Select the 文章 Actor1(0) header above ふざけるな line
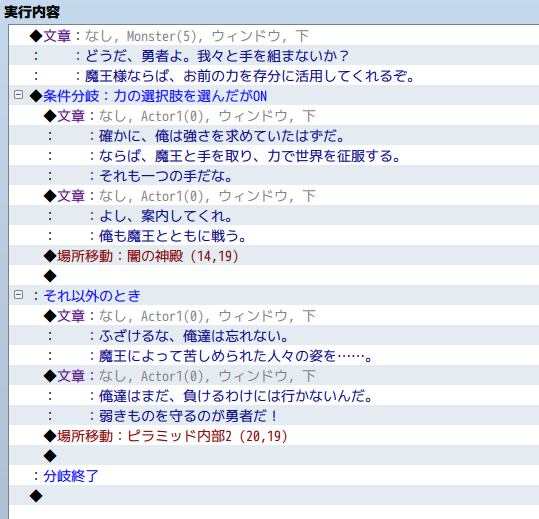This screenshot has width=539, height=519. (274, 316)
